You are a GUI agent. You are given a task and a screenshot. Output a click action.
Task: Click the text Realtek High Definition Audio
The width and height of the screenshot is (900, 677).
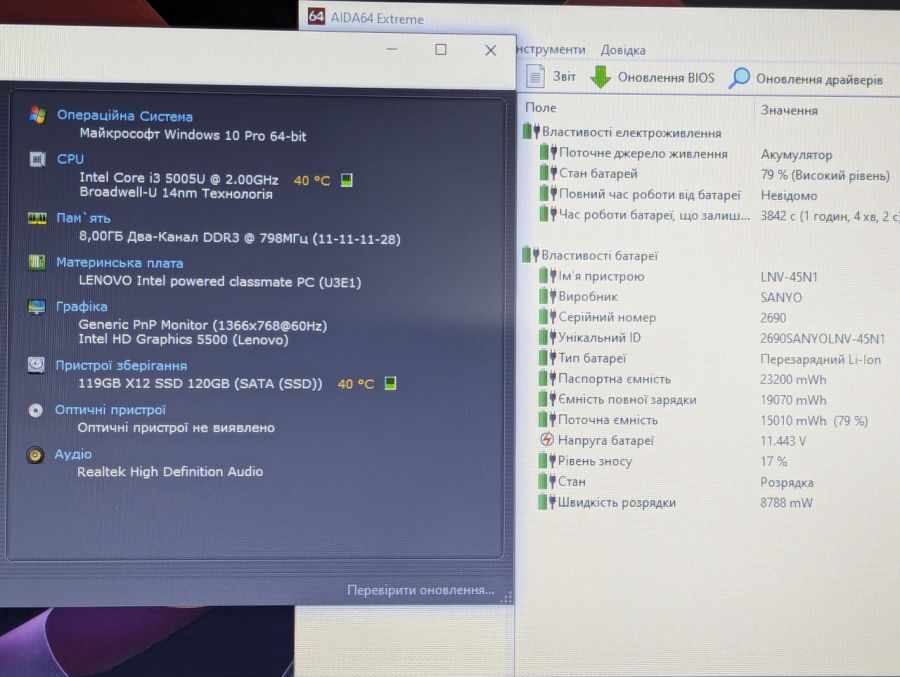click(x=170, y=471)
